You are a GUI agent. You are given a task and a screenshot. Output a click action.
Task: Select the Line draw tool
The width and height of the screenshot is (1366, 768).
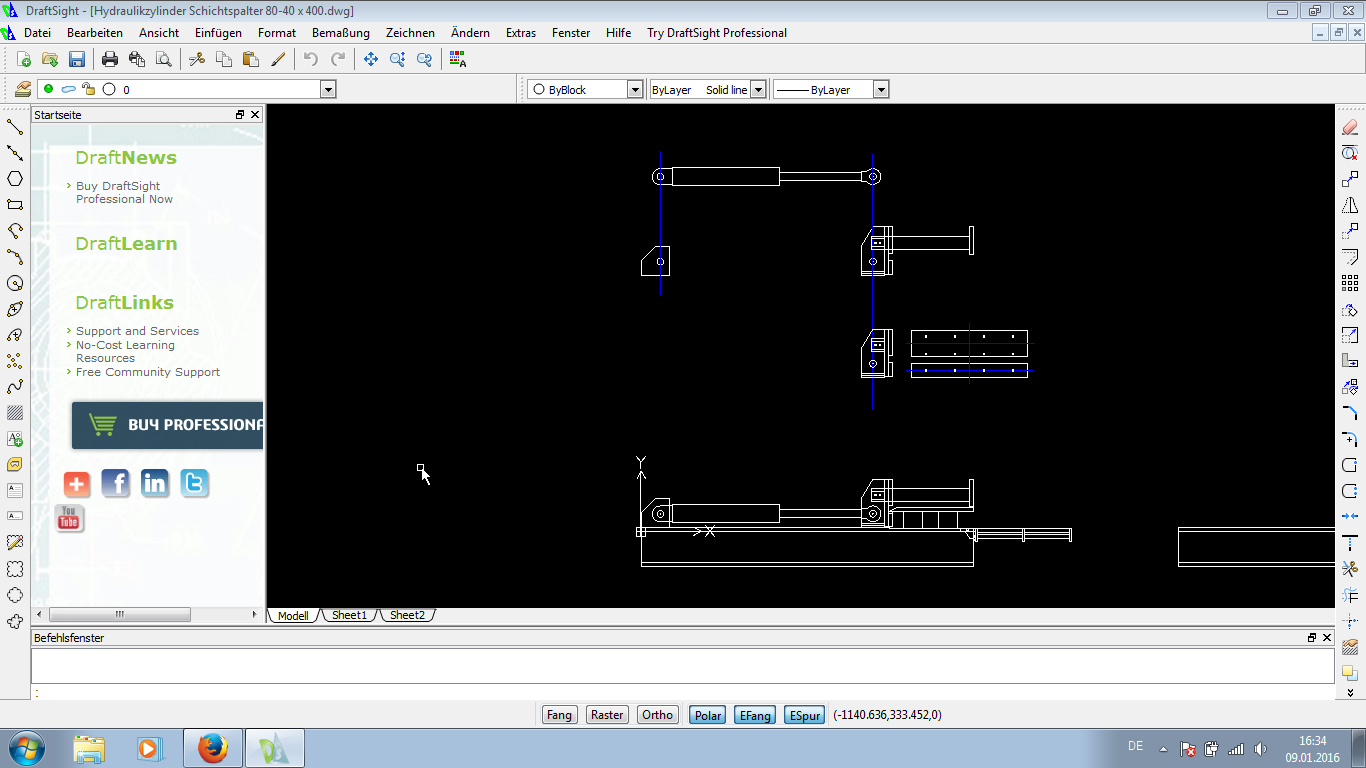pyautogui.click(x=15, y=127)
